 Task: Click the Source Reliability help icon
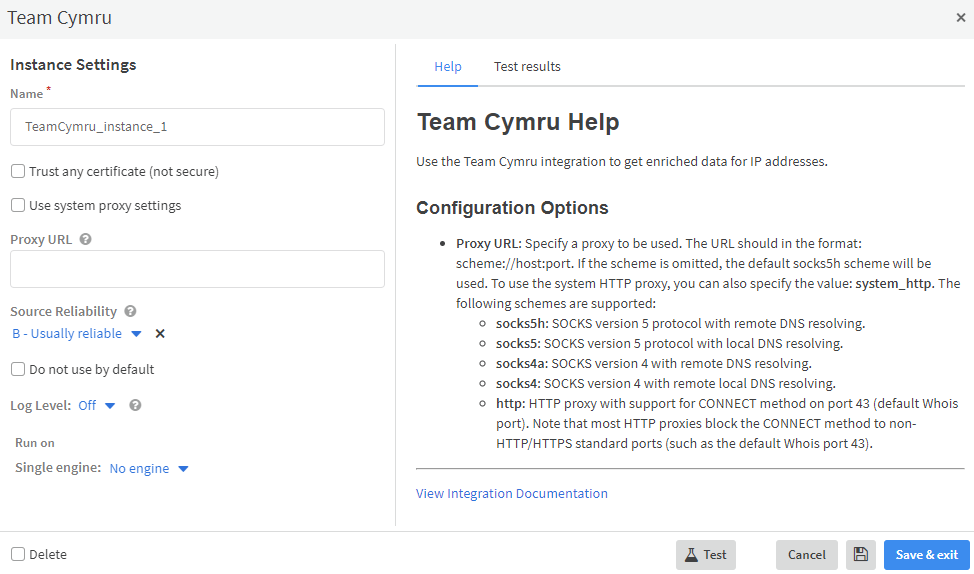(130, 312)
